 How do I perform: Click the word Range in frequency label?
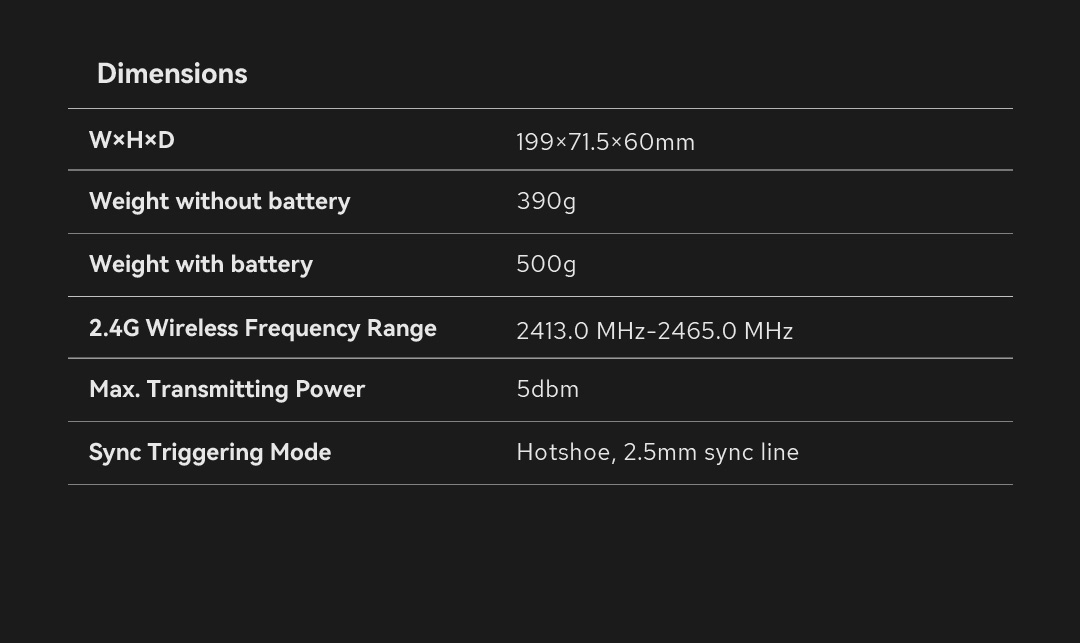(402, 328)
